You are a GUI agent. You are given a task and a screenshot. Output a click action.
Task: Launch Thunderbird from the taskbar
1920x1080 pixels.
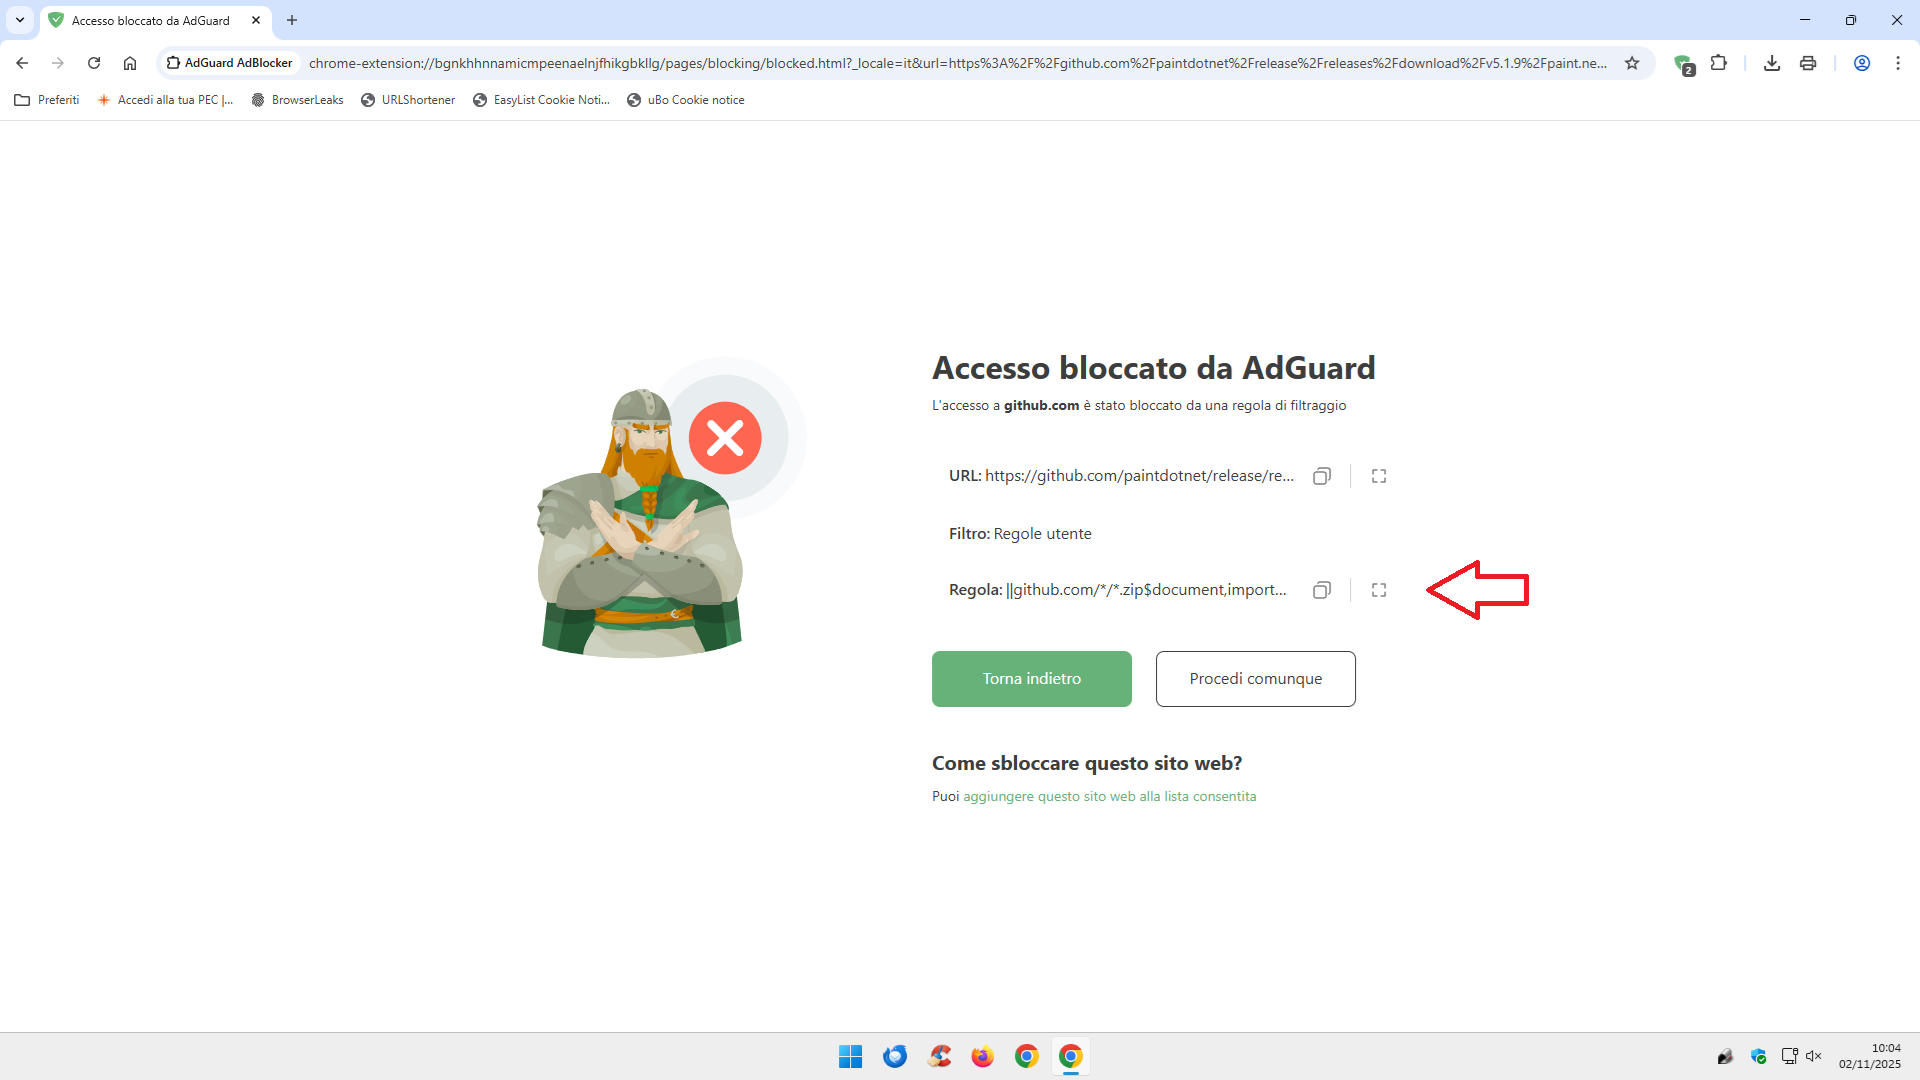(x=895, y=1056)
